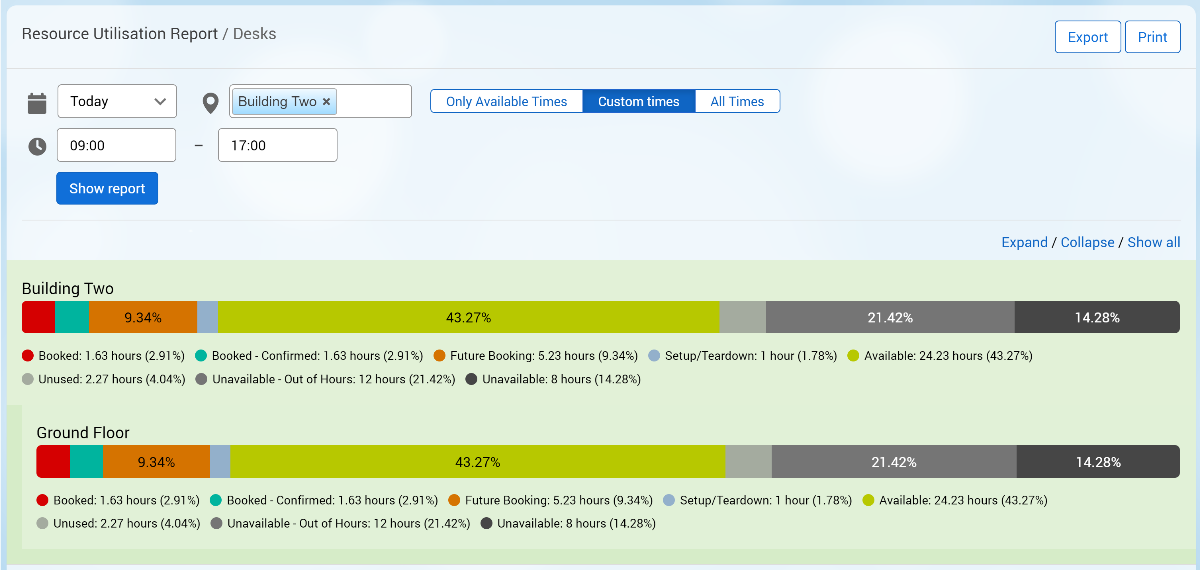Click red Booked legend dot under Building Two
This screenshot has height=570, width=1200.
pyautogui.click(x=28, y=356)
